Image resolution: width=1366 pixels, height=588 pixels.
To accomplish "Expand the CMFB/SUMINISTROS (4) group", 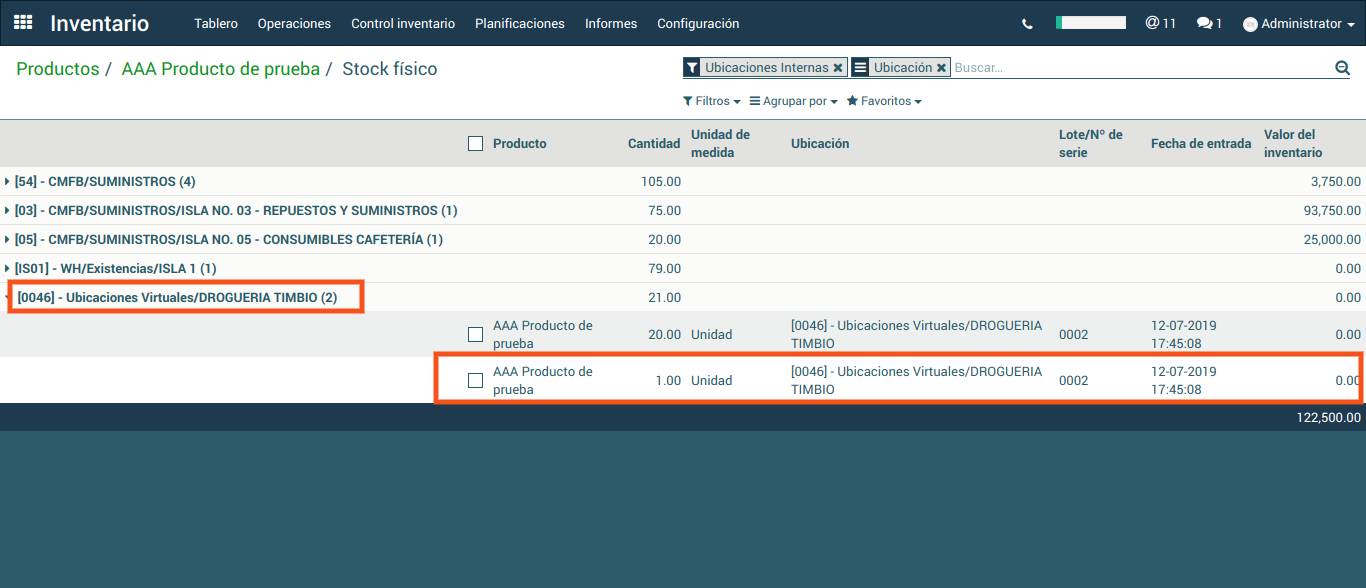I will coord(105,182).
